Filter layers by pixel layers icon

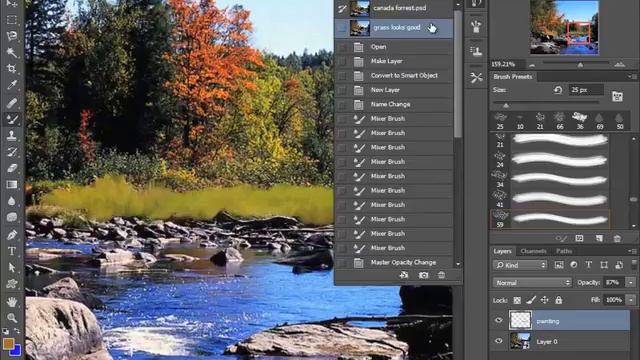click(x=559, y=265)
